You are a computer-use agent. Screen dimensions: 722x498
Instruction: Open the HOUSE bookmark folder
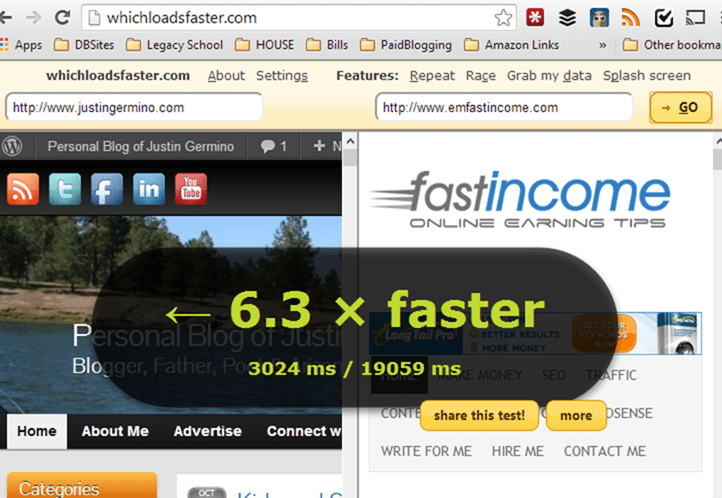click(x=264, y=45)
